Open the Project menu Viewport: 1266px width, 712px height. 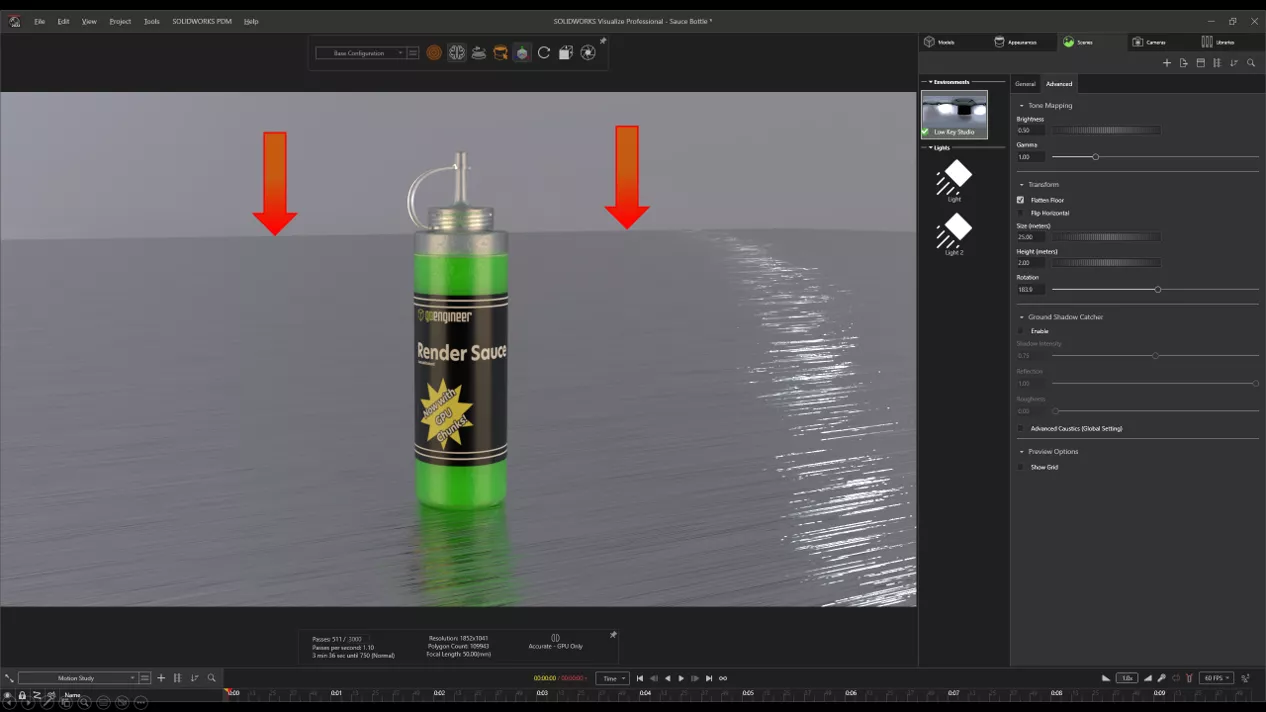point(120,21)
